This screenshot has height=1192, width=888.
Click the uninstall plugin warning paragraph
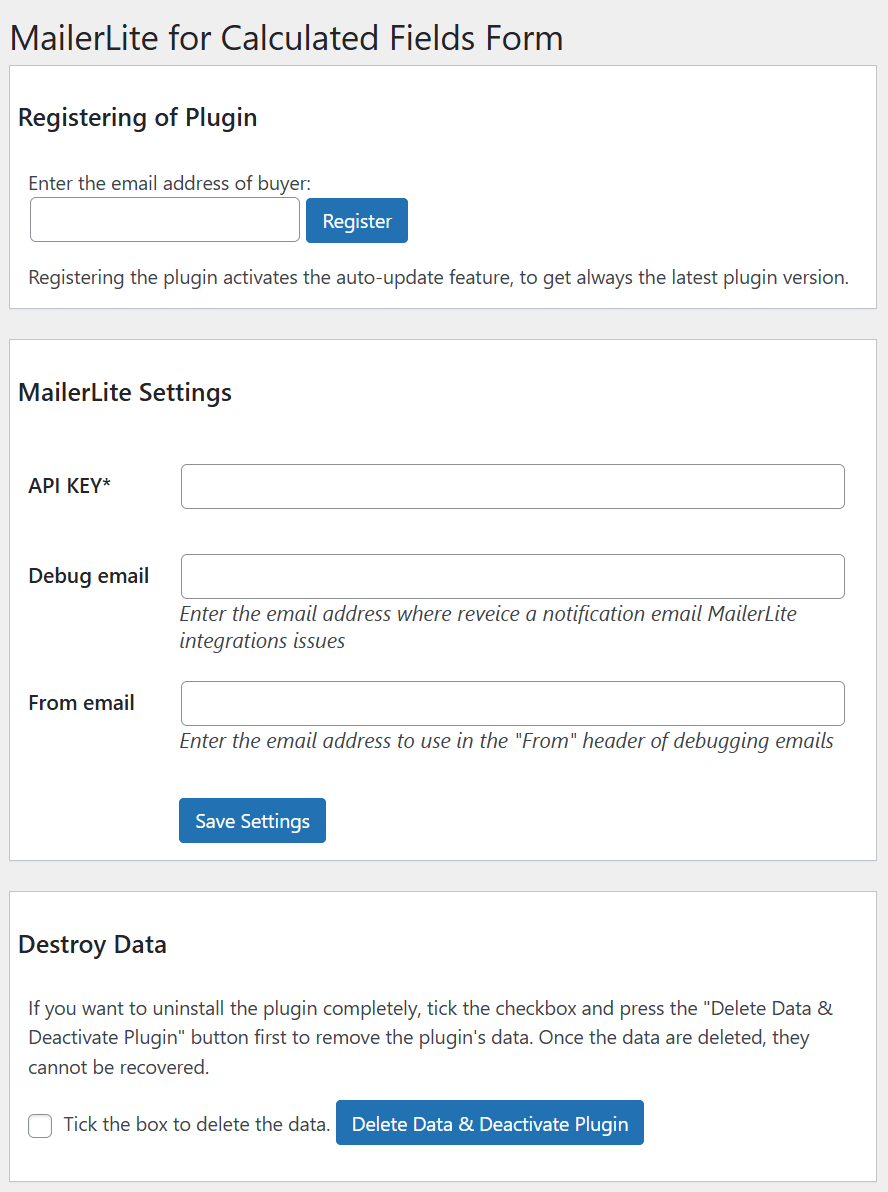pos(431,1038)
